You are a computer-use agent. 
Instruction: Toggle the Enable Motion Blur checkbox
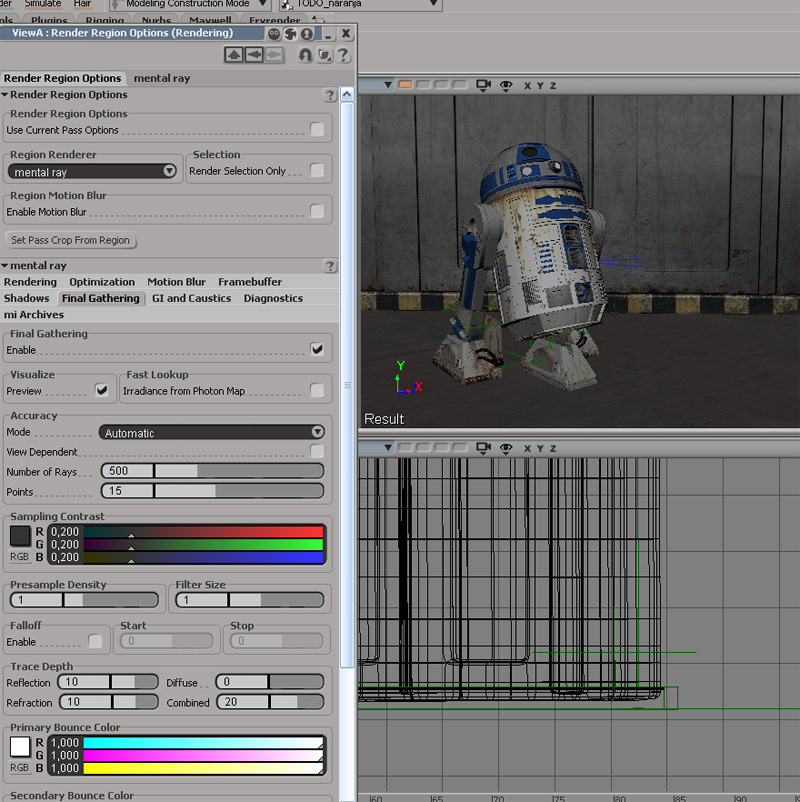[317, 211]
